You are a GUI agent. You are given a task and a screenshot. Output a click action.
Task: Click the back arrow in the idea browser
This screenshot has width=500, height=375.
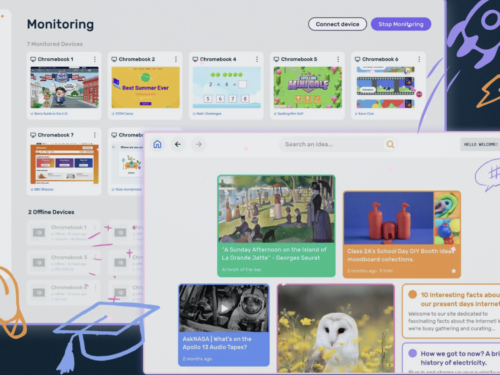click(x=178, y=144)
